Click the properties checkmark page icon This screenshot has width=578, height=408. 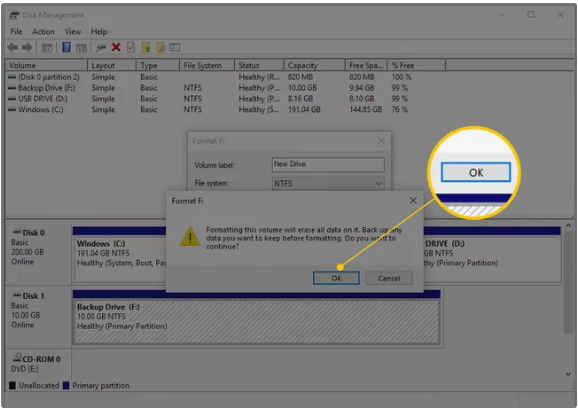click(x=131, y=47)
